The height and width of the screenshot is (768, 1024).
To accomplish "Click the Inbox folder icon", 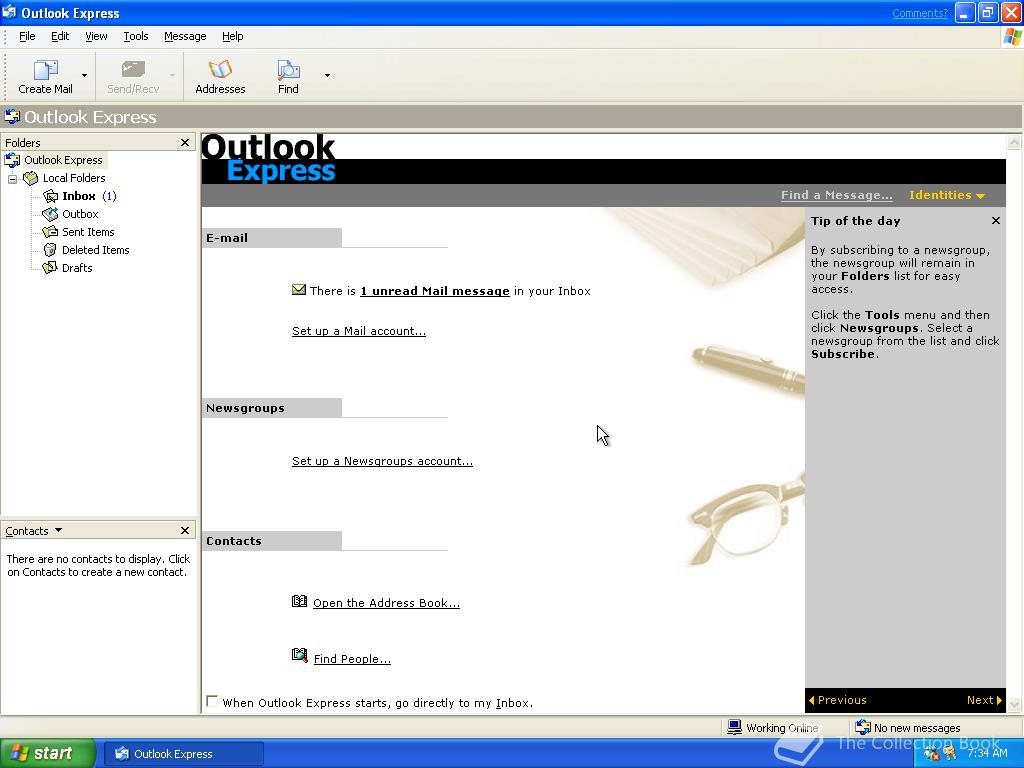I will [50, 196].
